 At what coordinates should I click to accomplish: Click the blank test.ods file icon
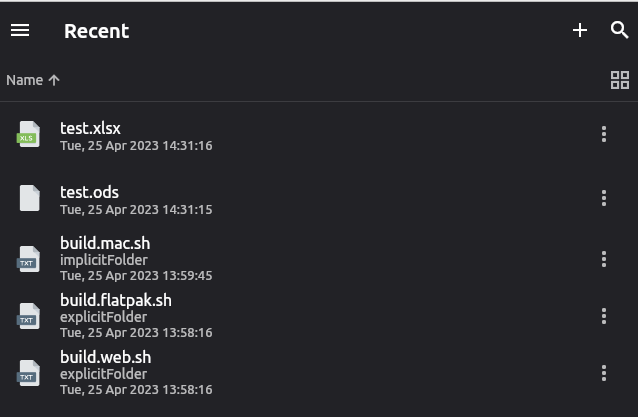point(30,198)
